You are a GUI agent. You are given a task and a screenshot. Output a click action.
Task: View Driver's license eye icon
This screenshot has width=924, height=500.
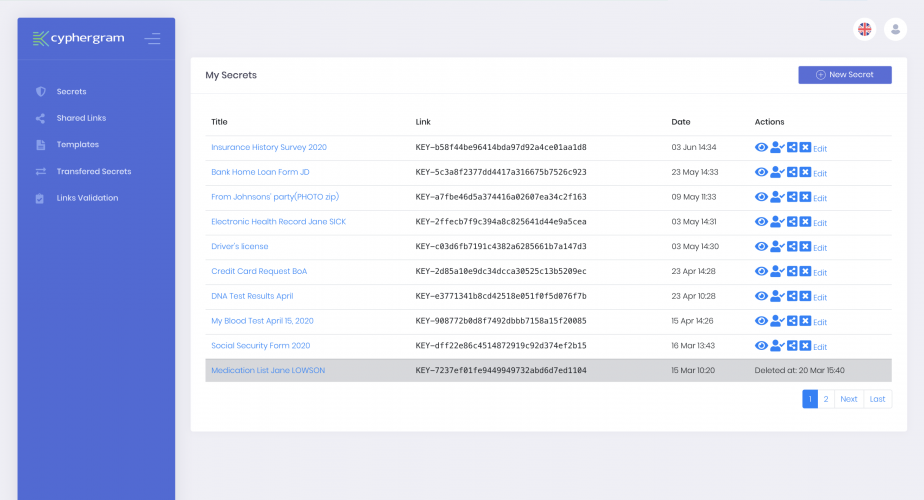pos(761,246)
